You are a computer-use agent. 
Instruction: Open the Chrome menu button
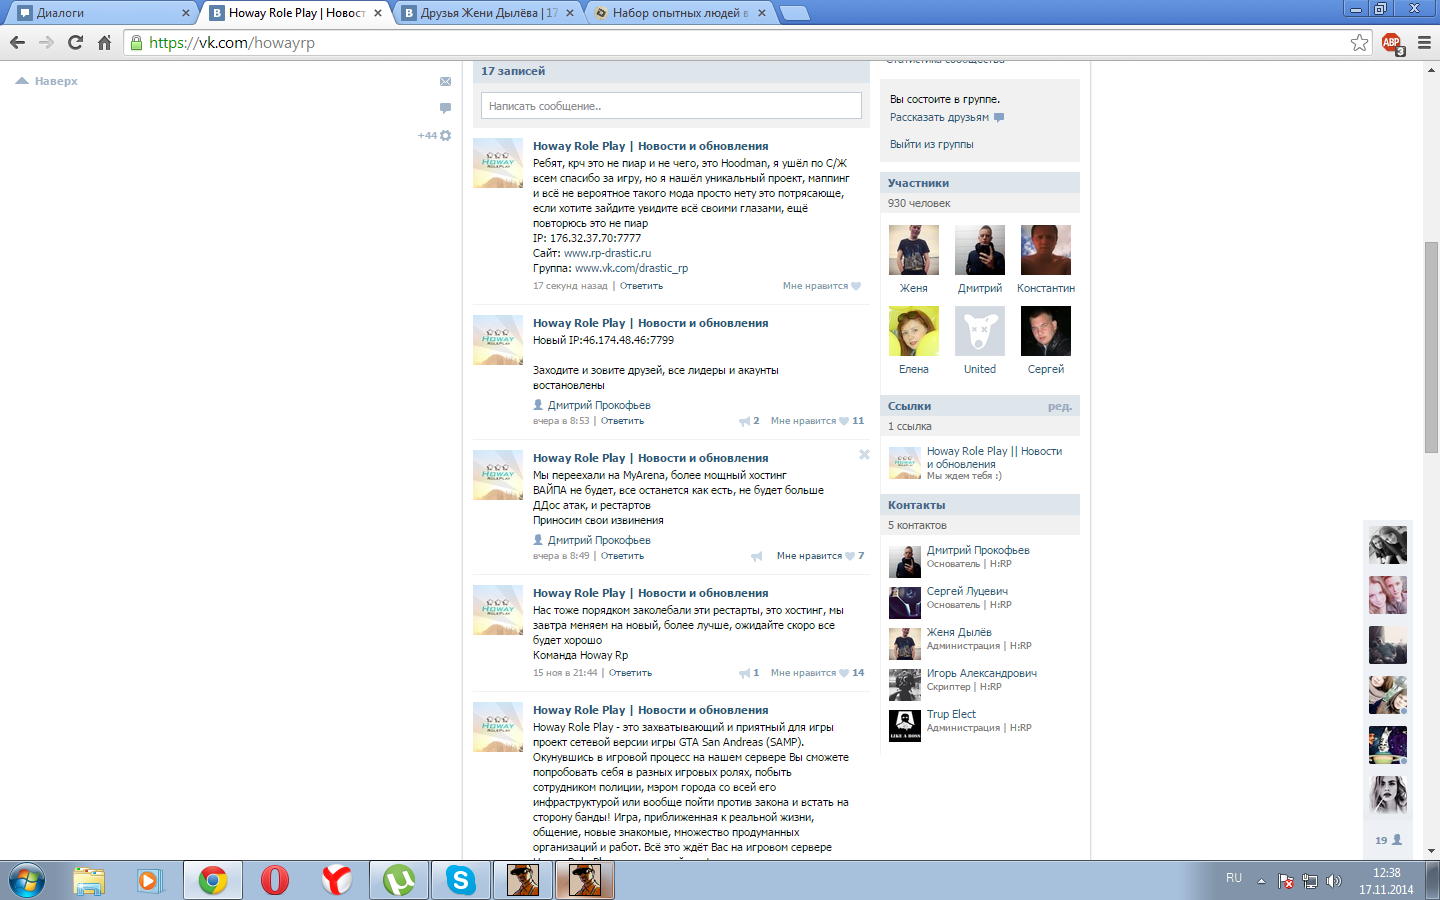point(1424,42)
